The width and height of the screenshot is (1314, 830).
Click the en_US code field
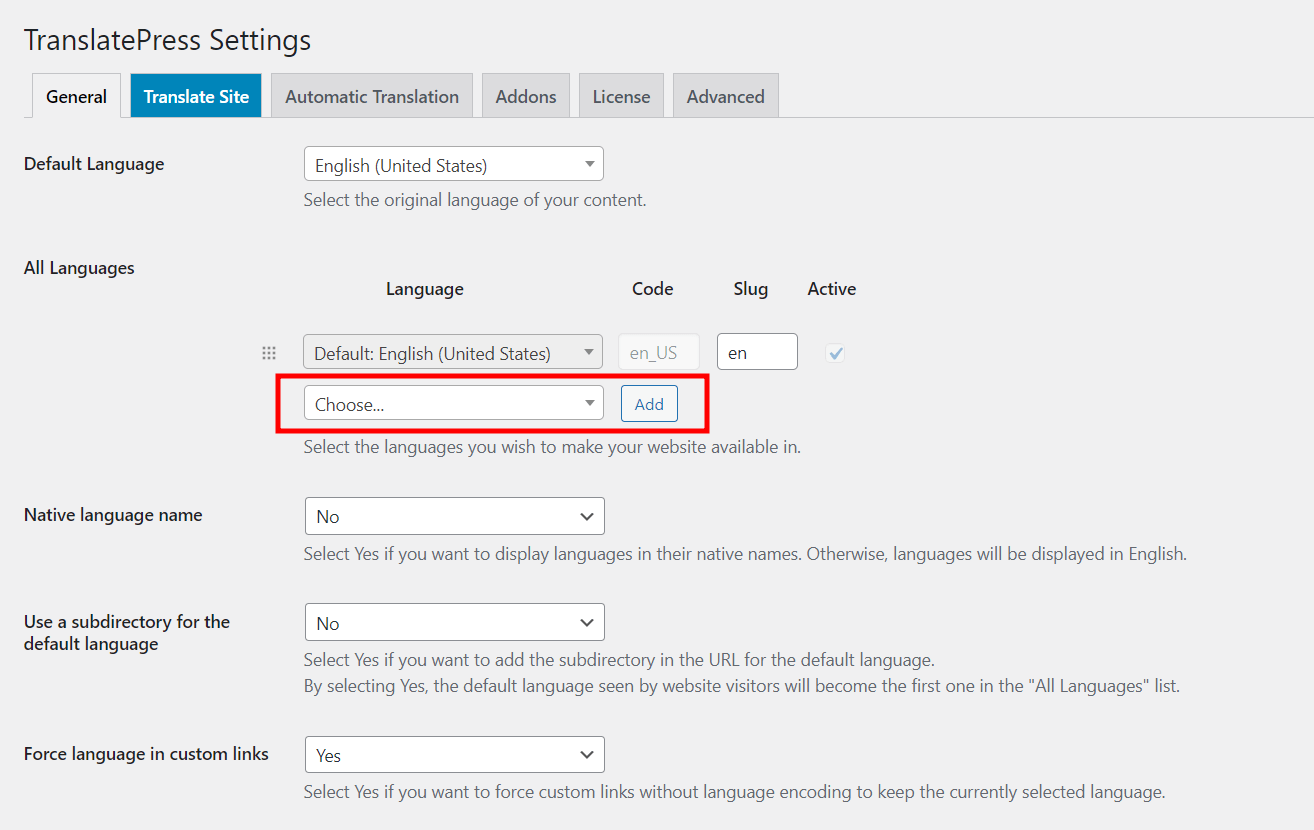tap(659, 352)
